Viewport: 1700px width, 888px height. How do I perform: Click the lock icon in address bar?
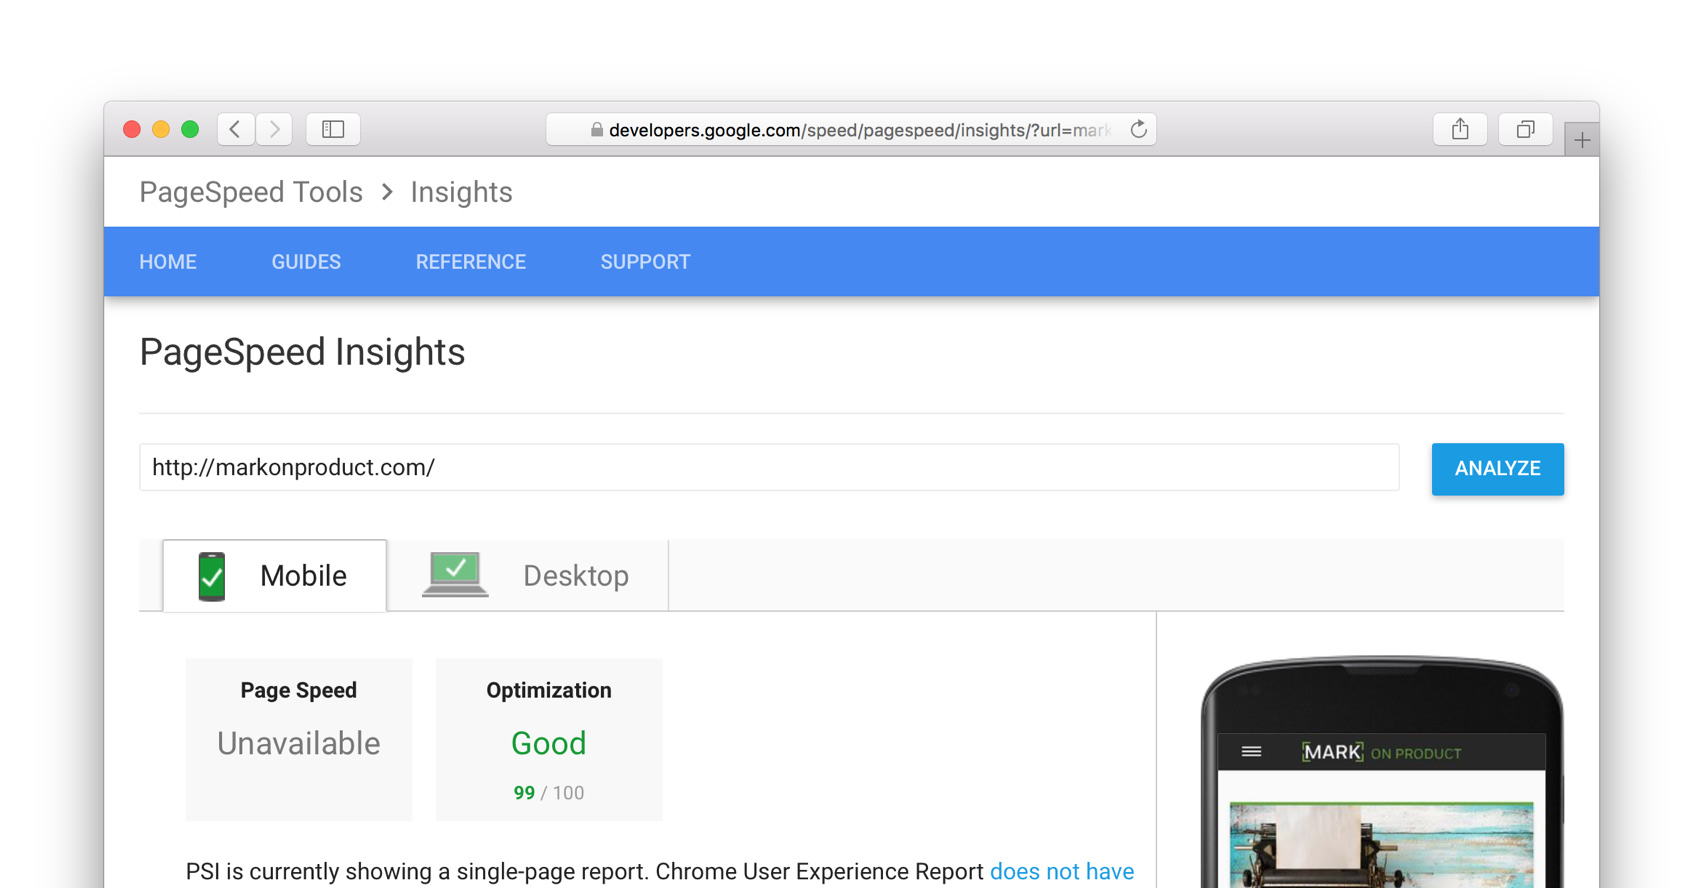[597, 130]
